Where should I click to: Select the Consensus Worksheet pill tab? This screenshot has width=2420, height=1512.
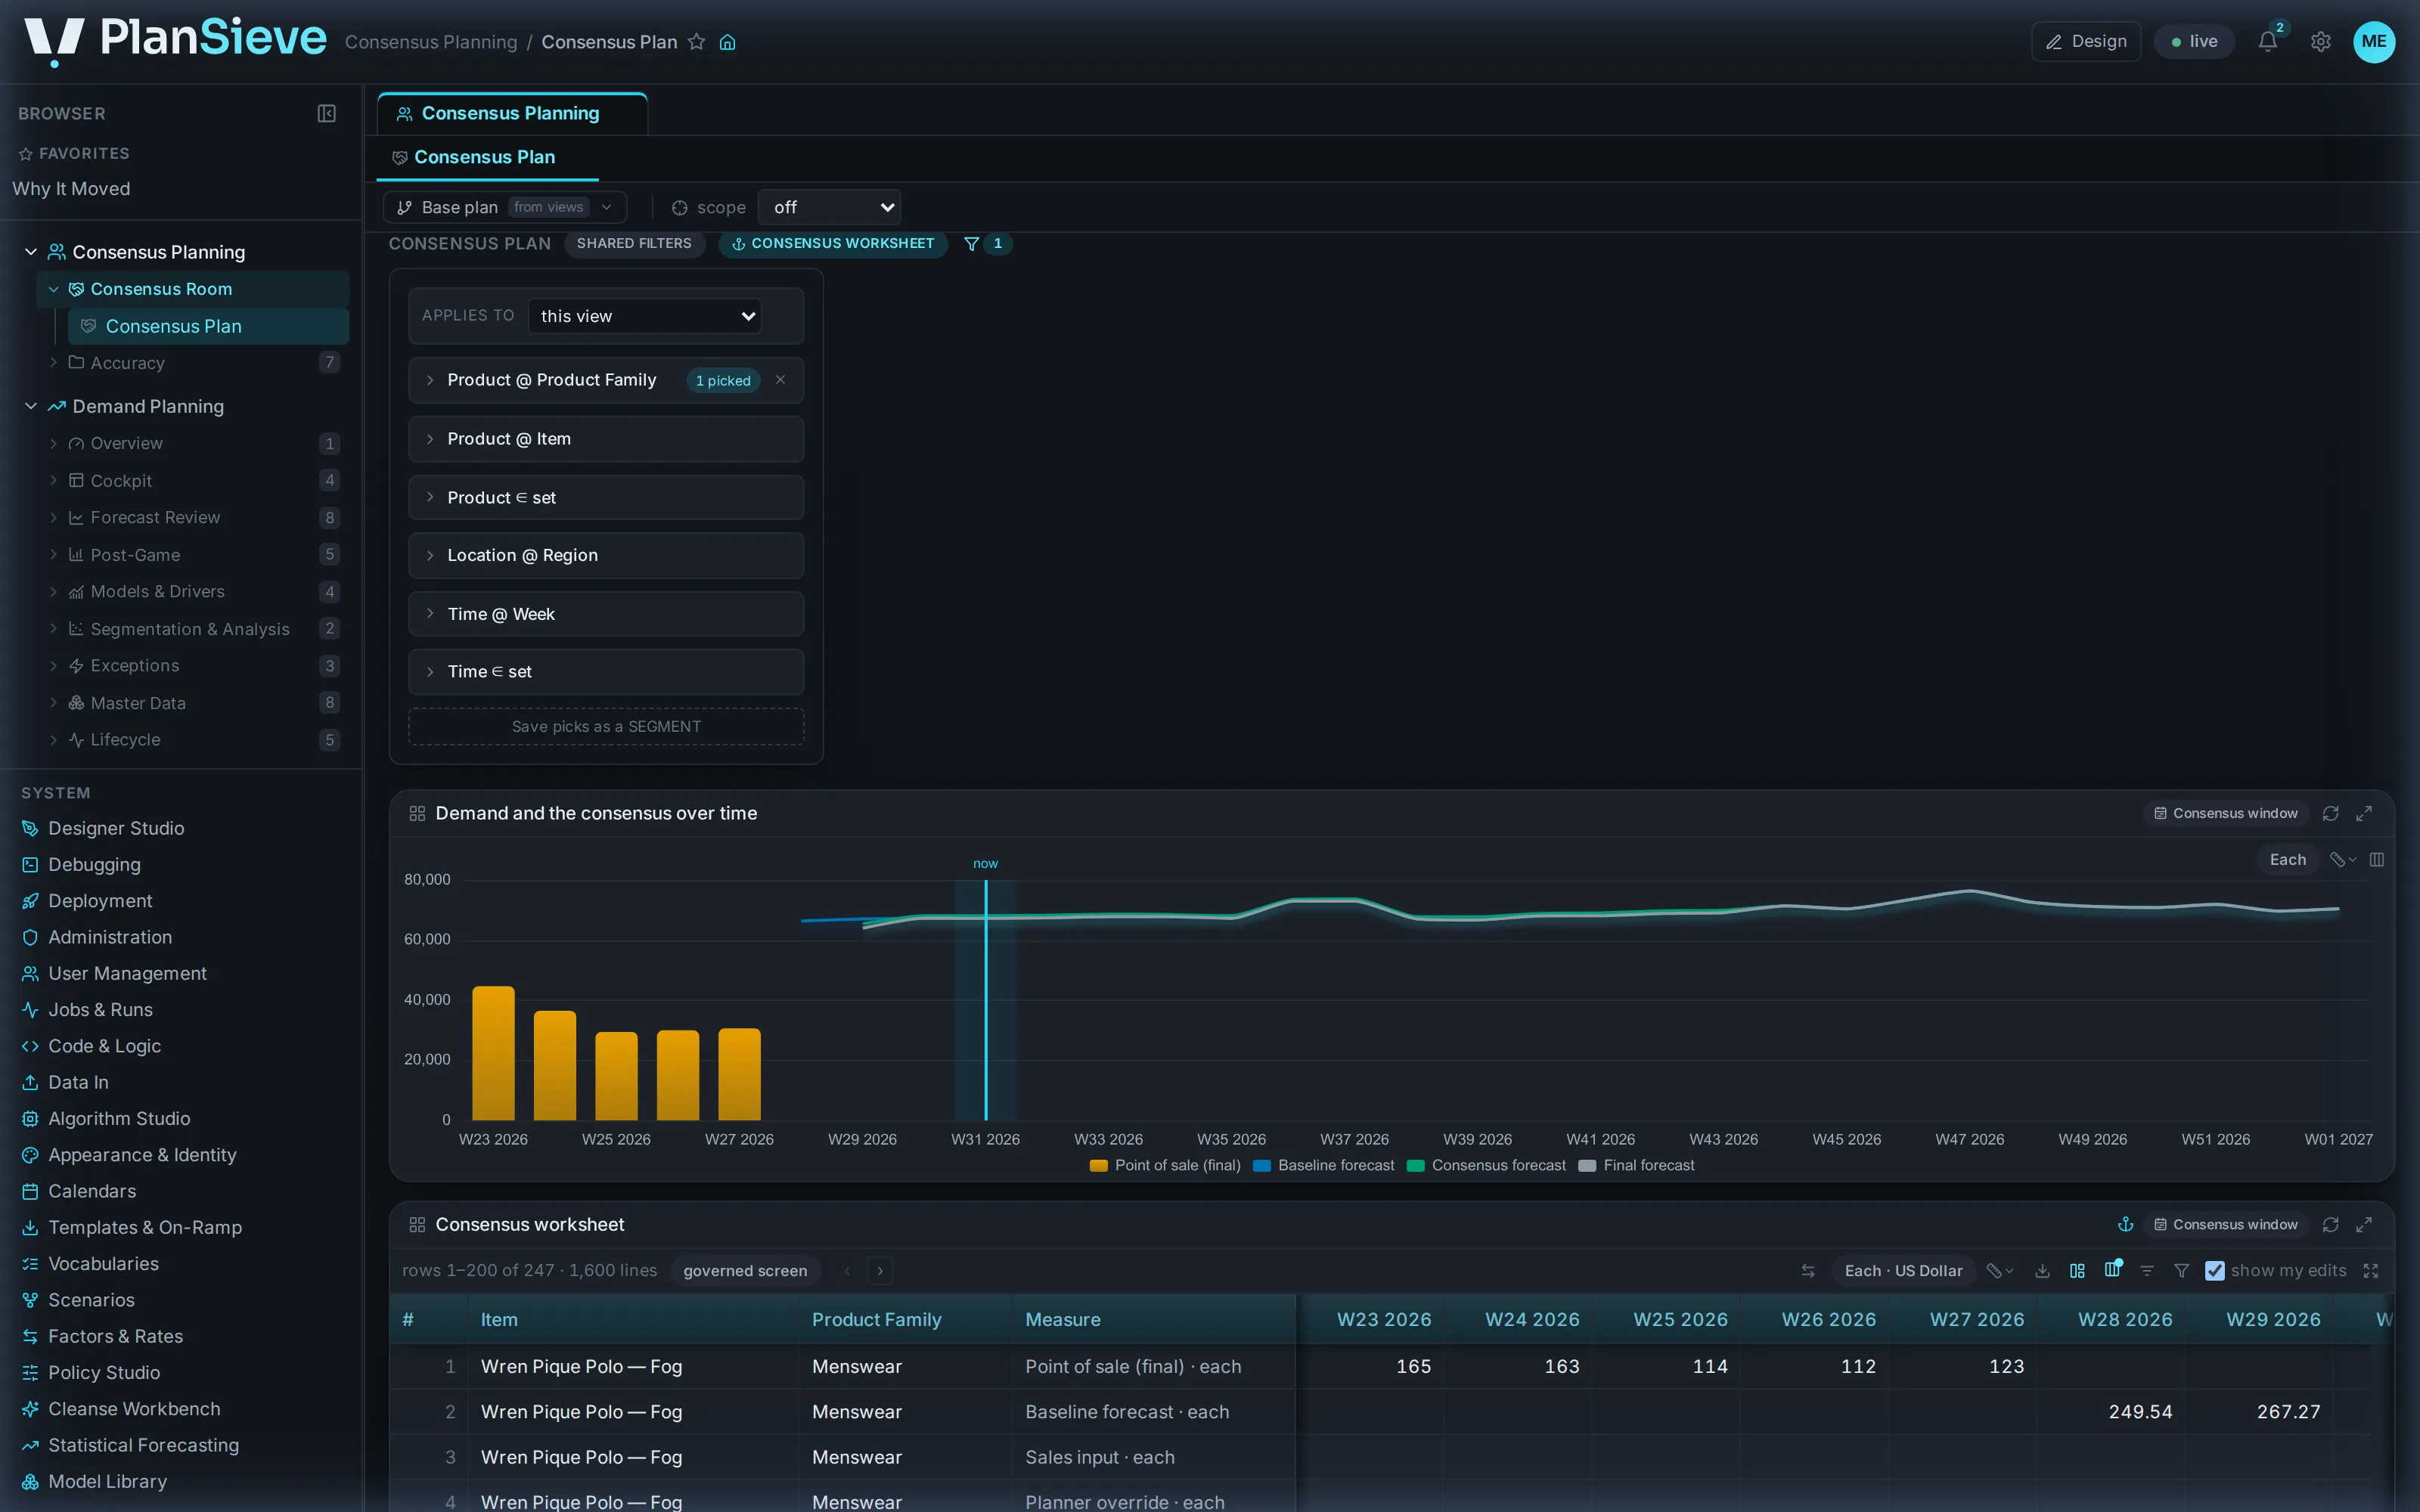[832, 243]
